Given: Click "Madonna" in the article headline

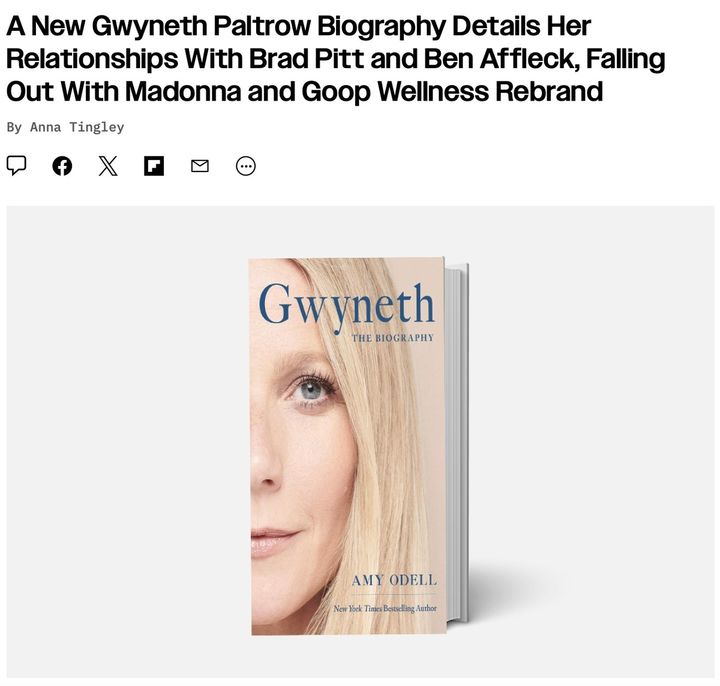Looking at the screenshot, I should [183, 91].
